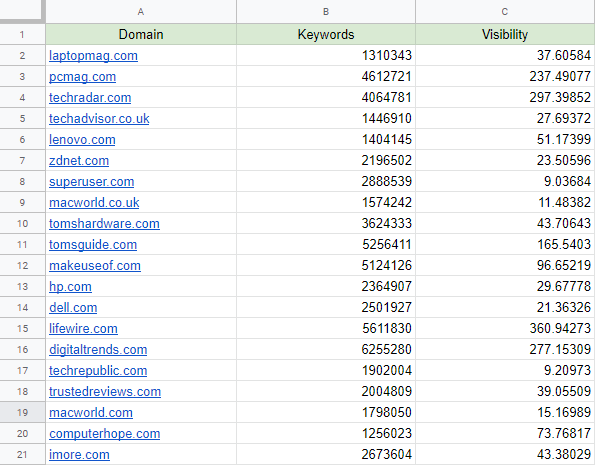
Task: Click the techrepublic.com link
Action: [x=98, y=370]
